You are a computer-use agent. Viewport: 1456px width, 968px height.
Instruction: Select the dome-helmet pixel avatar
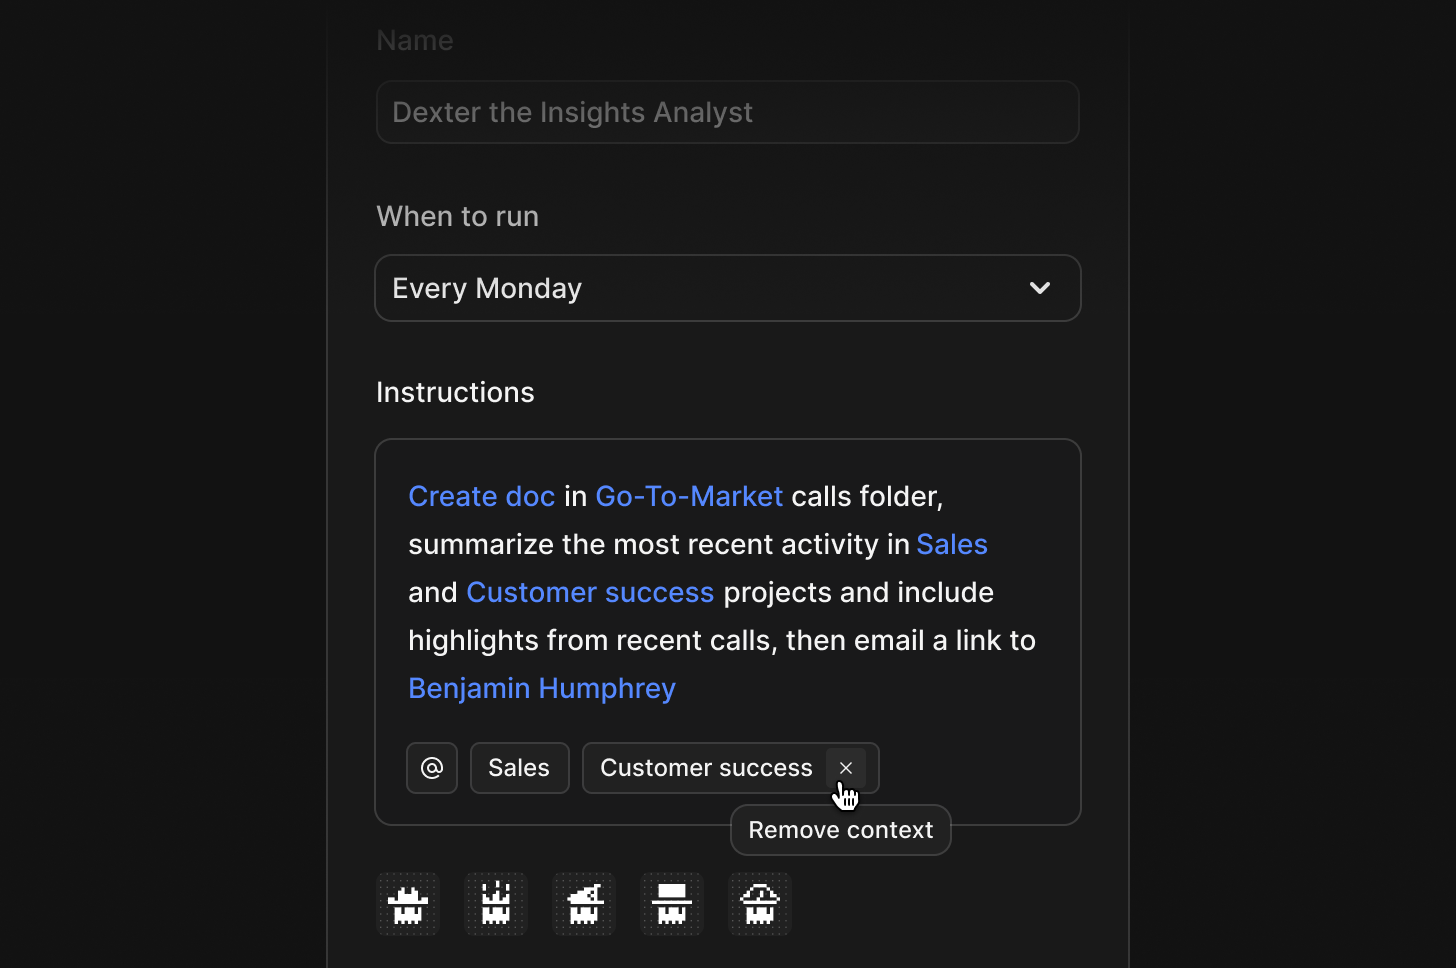[x=759, y=903]
